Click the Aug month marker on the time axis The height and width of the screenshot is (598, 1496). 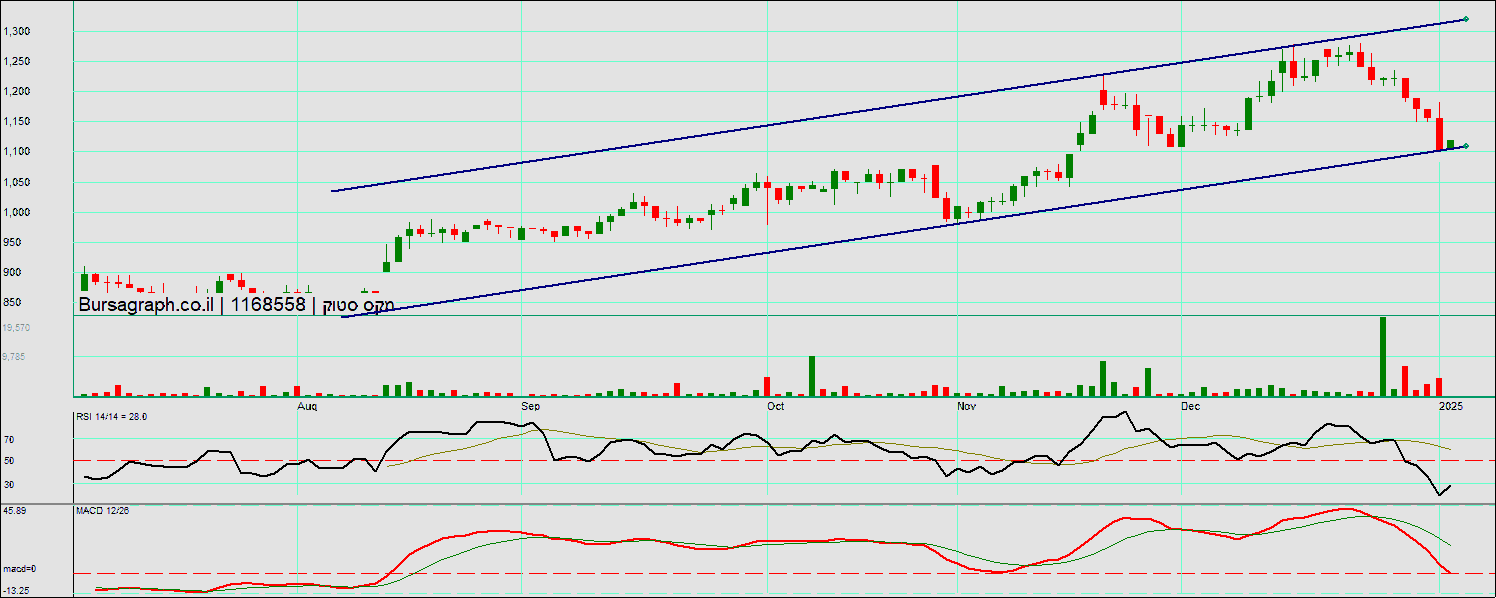pyautogui.click(x=308, y=407)
